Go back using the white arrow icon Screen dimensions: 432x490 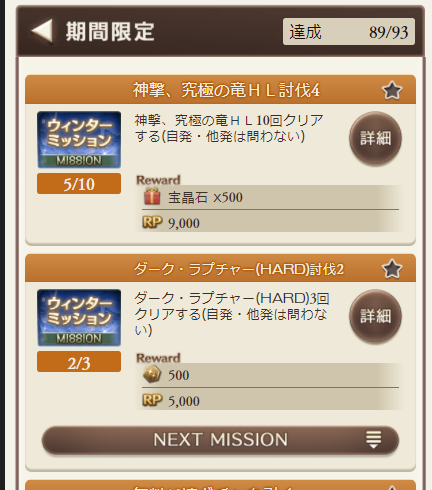[42, 31]
